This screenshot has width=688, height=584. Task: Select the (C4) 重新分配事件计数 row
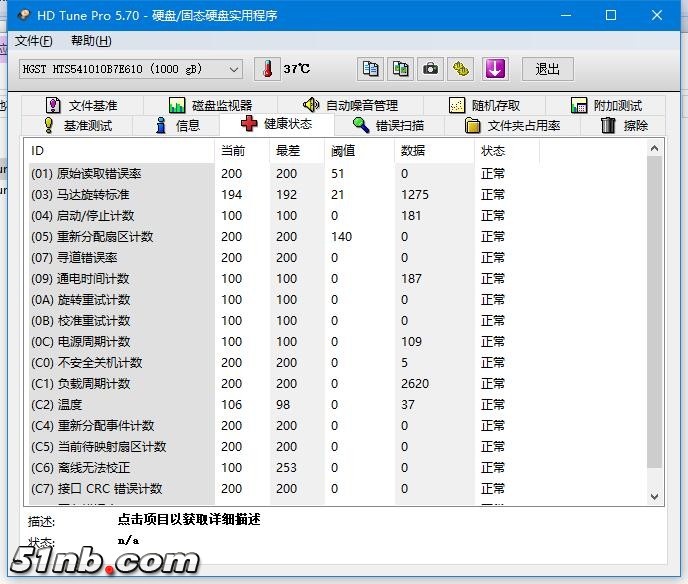(285, 426)
